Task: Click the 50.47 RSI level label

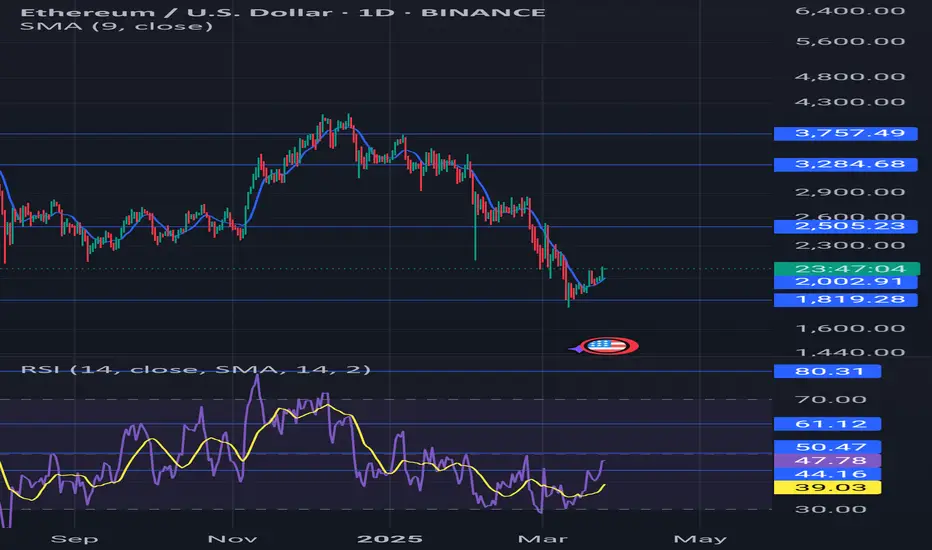Action: tap(827, 447)
